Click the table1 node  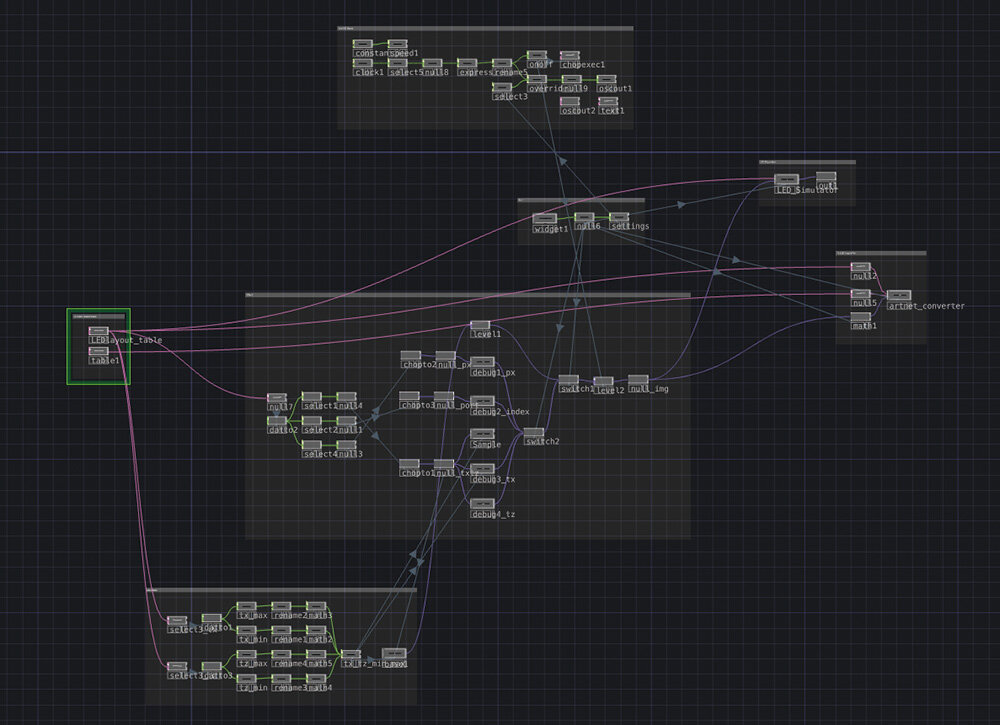coord(98,351)
